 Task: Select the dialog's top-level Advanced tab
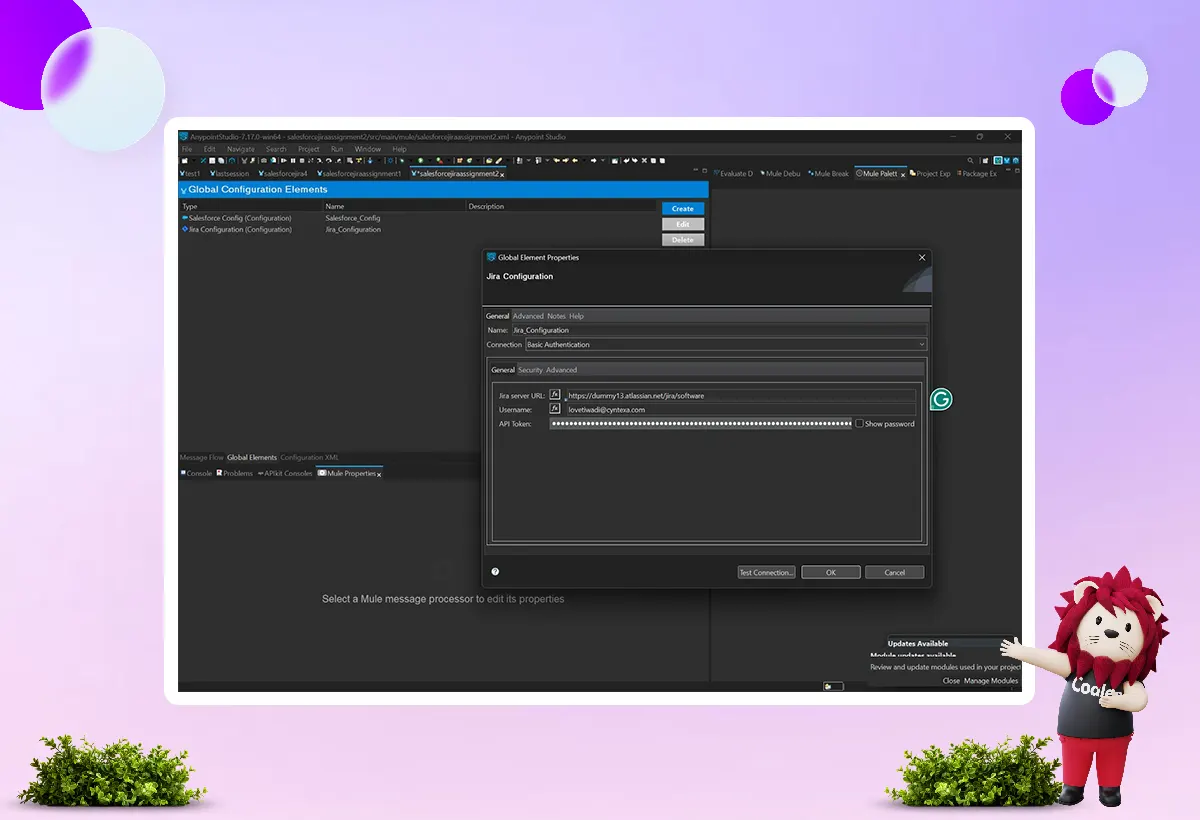point(528,316)
